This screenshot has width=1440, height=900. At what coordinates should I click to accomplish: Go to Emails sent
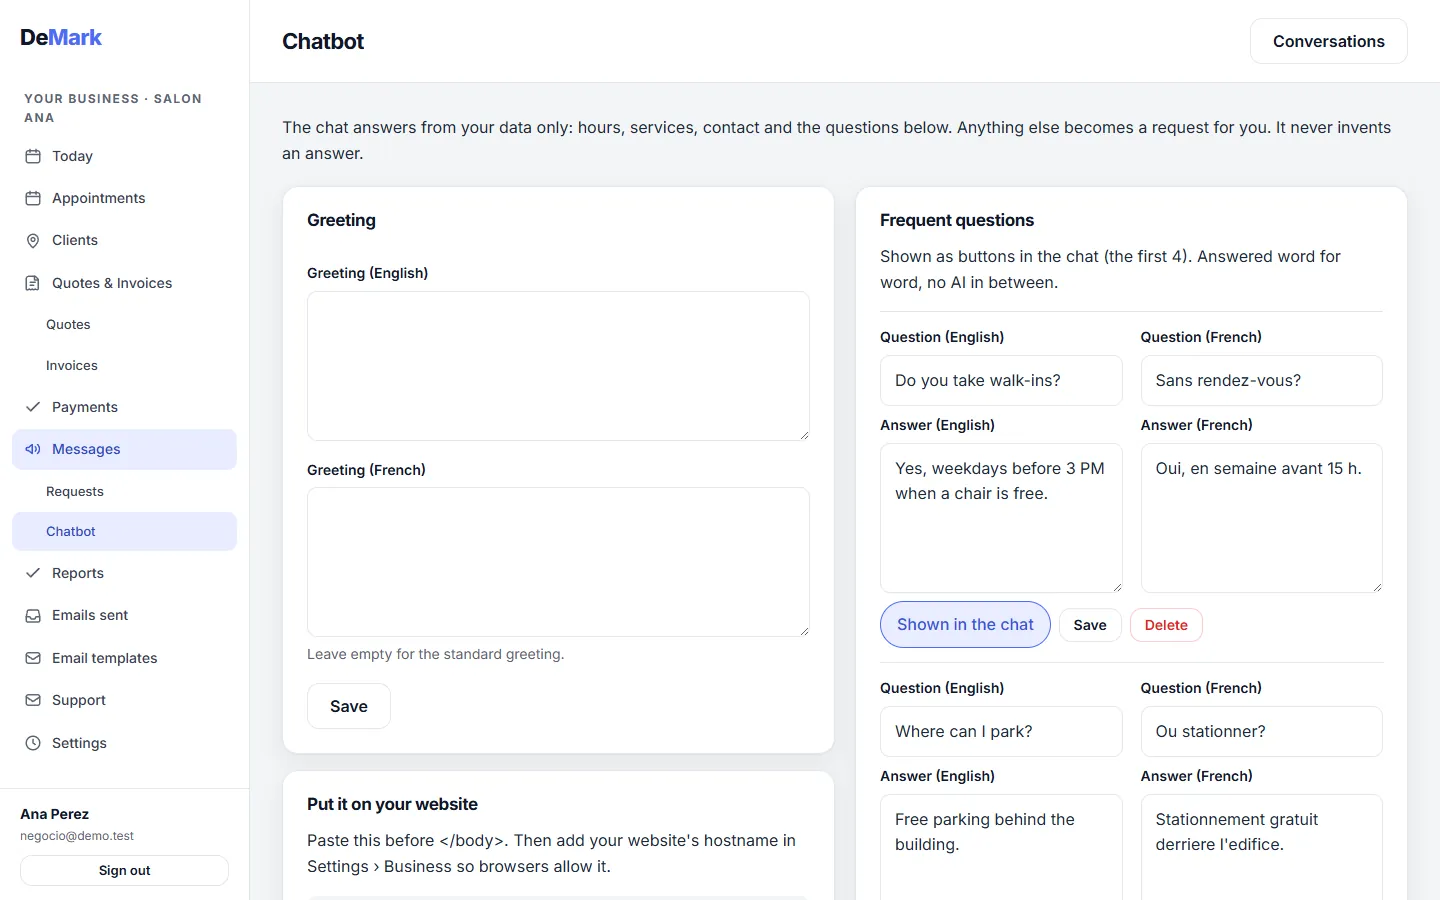point(124,615)
